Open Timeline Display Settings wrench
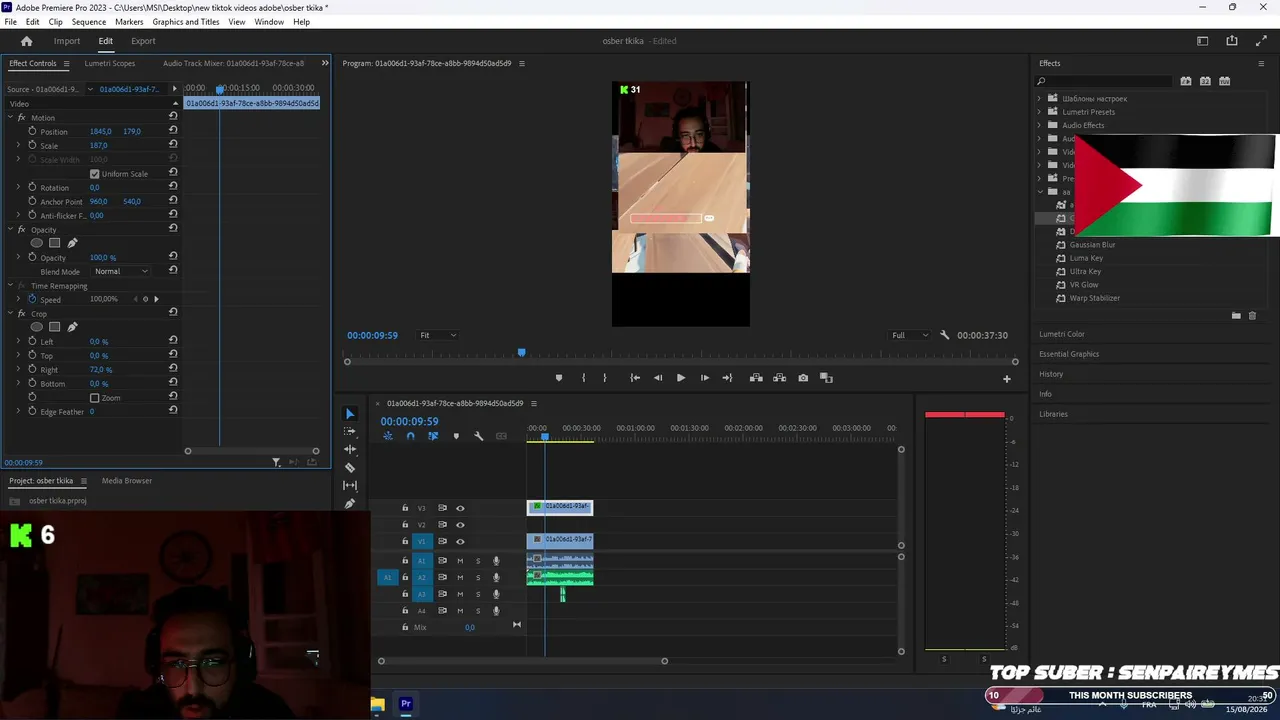Image resolution: width=1280 pixels, height=720 pixels. tap(479, 436)
